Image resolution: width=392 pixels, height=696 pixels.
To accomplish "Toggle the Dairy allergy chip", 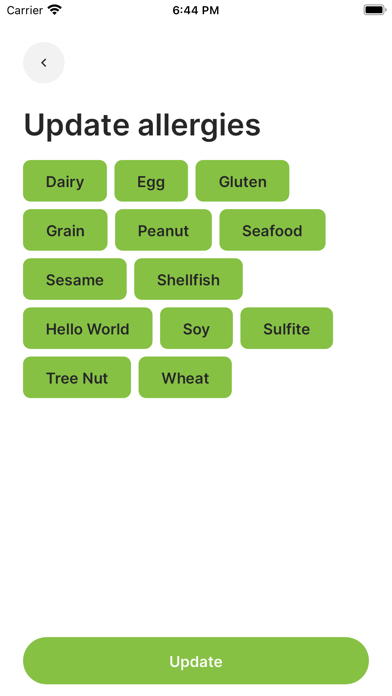I will point(65,181).
